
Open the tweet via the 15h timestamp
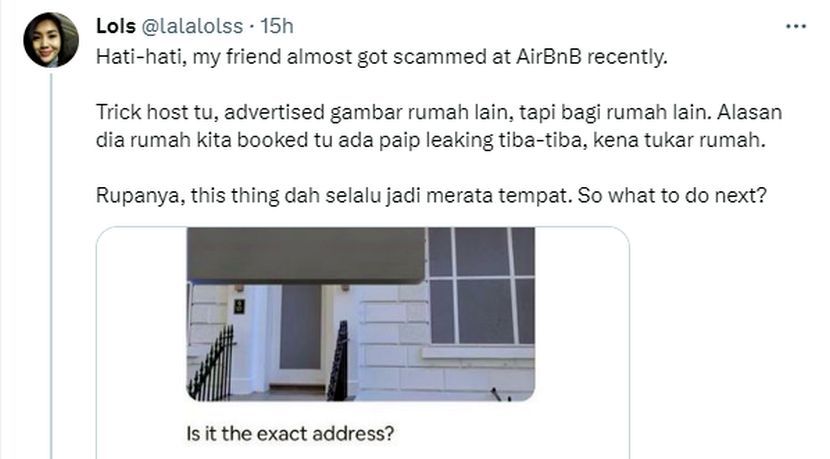pyautogui.click(x=277, y=26)
